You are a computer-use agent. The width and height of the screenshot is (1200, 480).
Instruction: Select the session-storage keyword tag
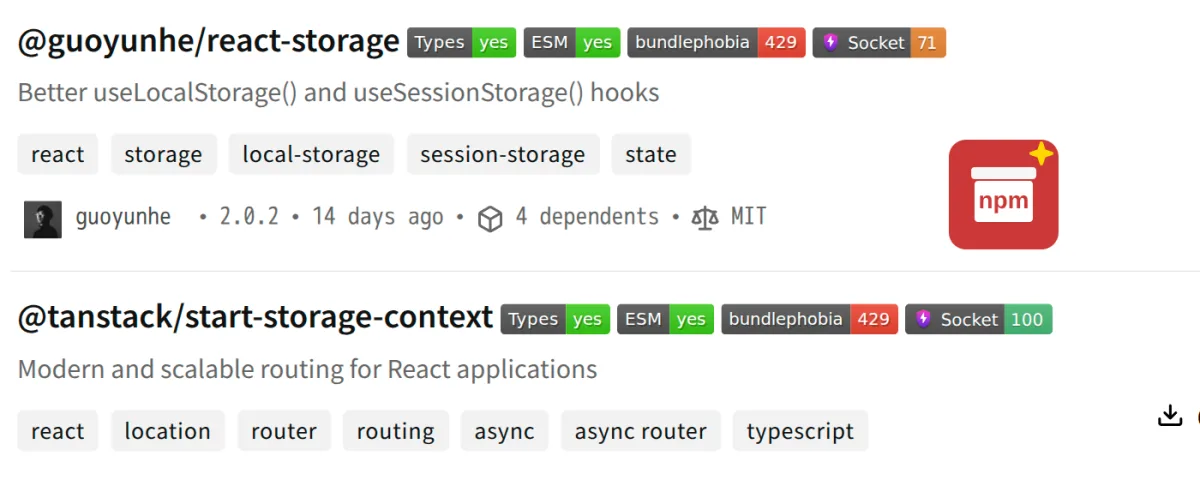click(503, 155)
